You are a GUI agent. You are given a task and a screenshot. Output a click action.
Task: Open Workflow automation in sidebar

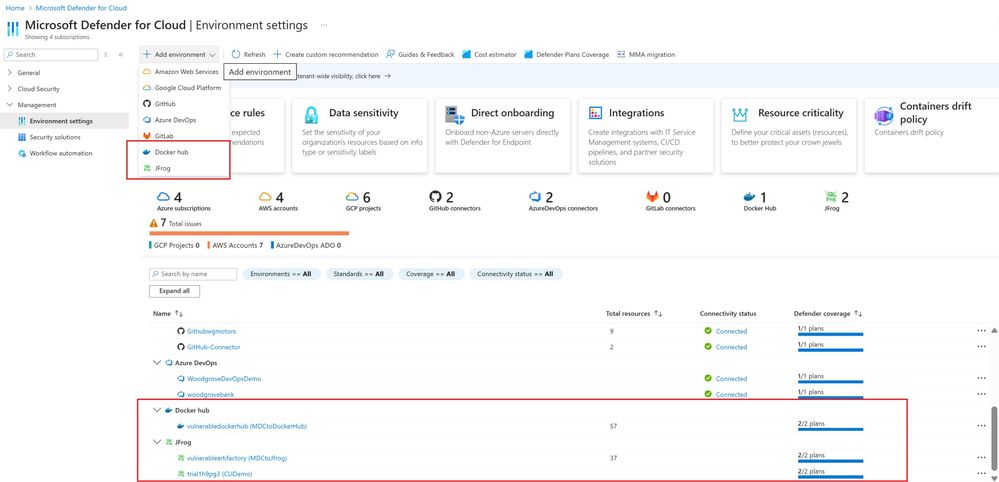tap(61, 153)
